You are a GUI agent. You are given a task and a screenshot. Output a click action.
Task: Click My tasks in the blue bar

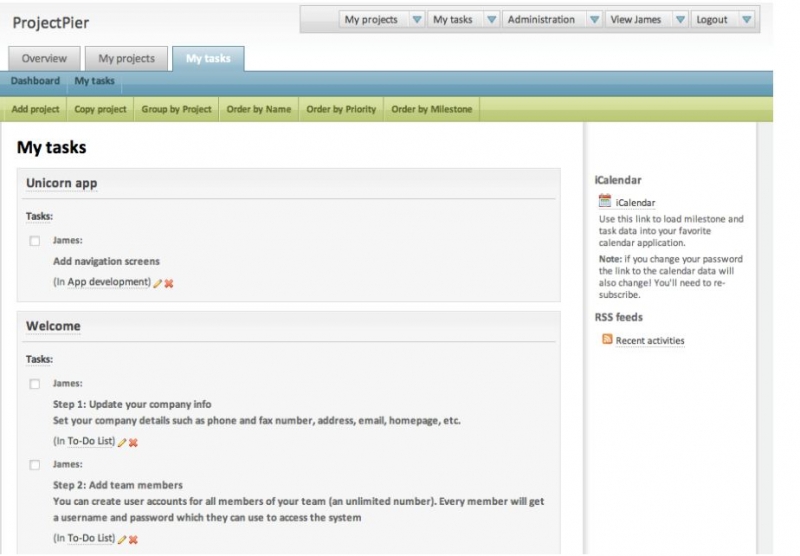(94, 81)
